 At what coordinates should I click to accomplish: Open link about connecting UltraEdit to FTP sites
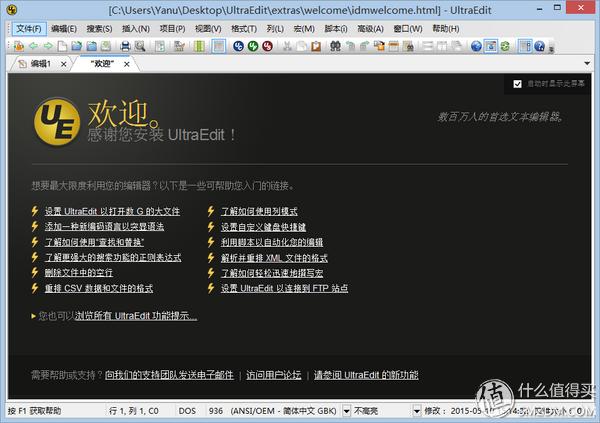click(x=284, y=288)
